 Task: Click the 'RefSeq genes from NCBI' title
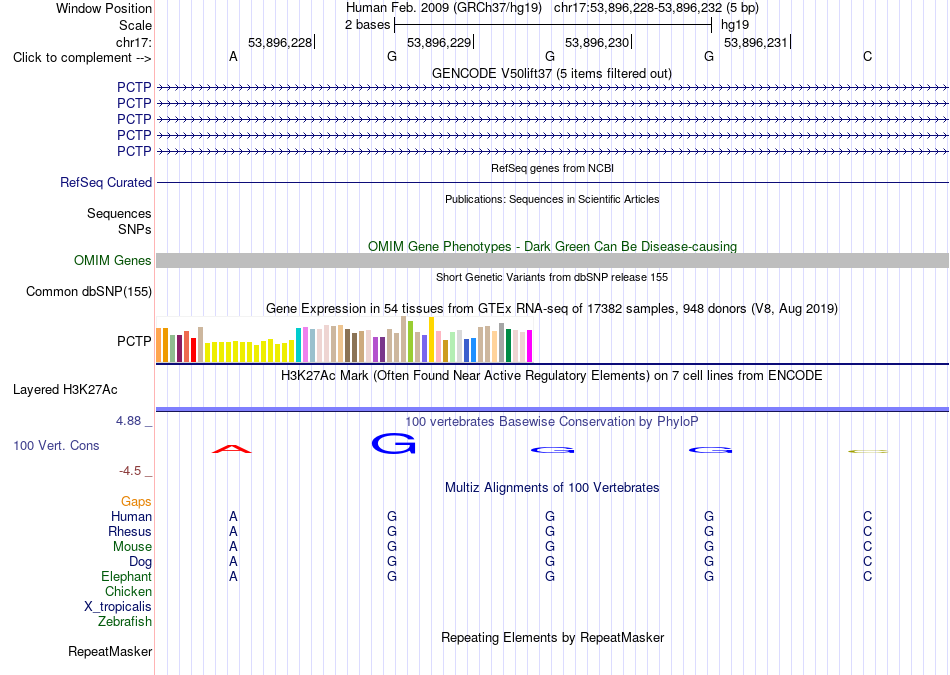pyautogui.click(x=552, y=168)
